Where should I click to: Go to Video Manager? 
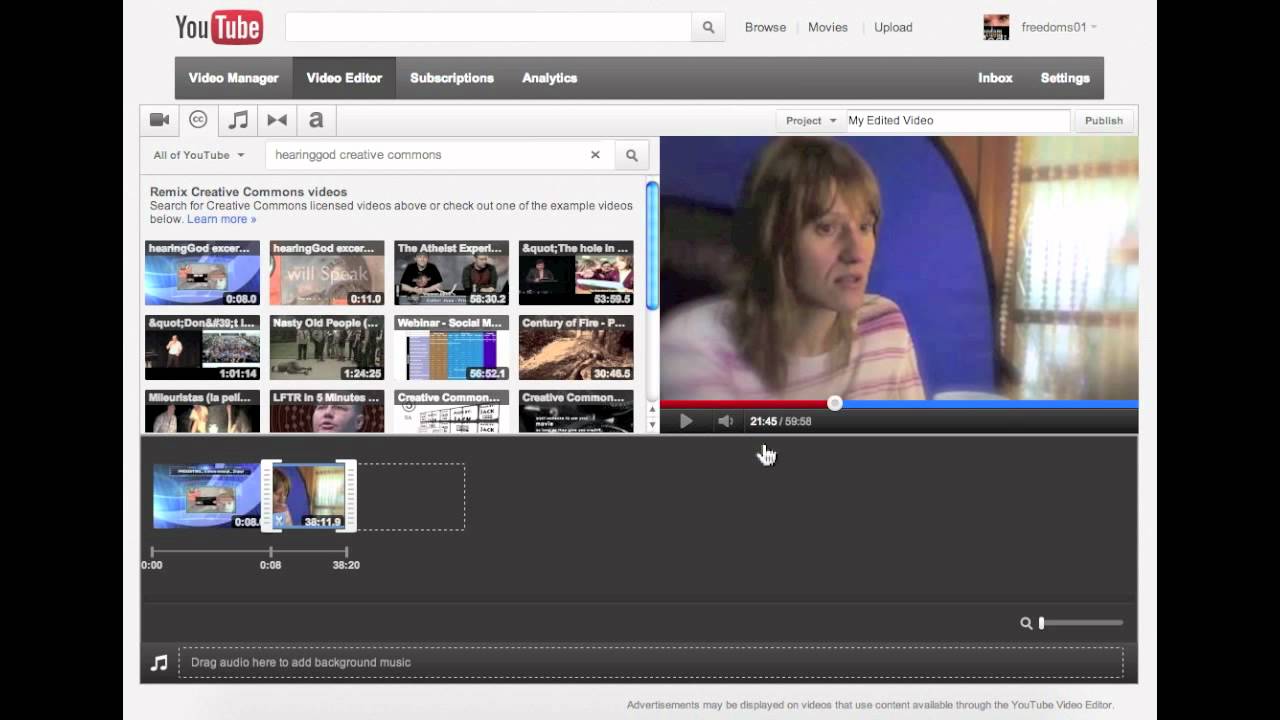[234, 78]
